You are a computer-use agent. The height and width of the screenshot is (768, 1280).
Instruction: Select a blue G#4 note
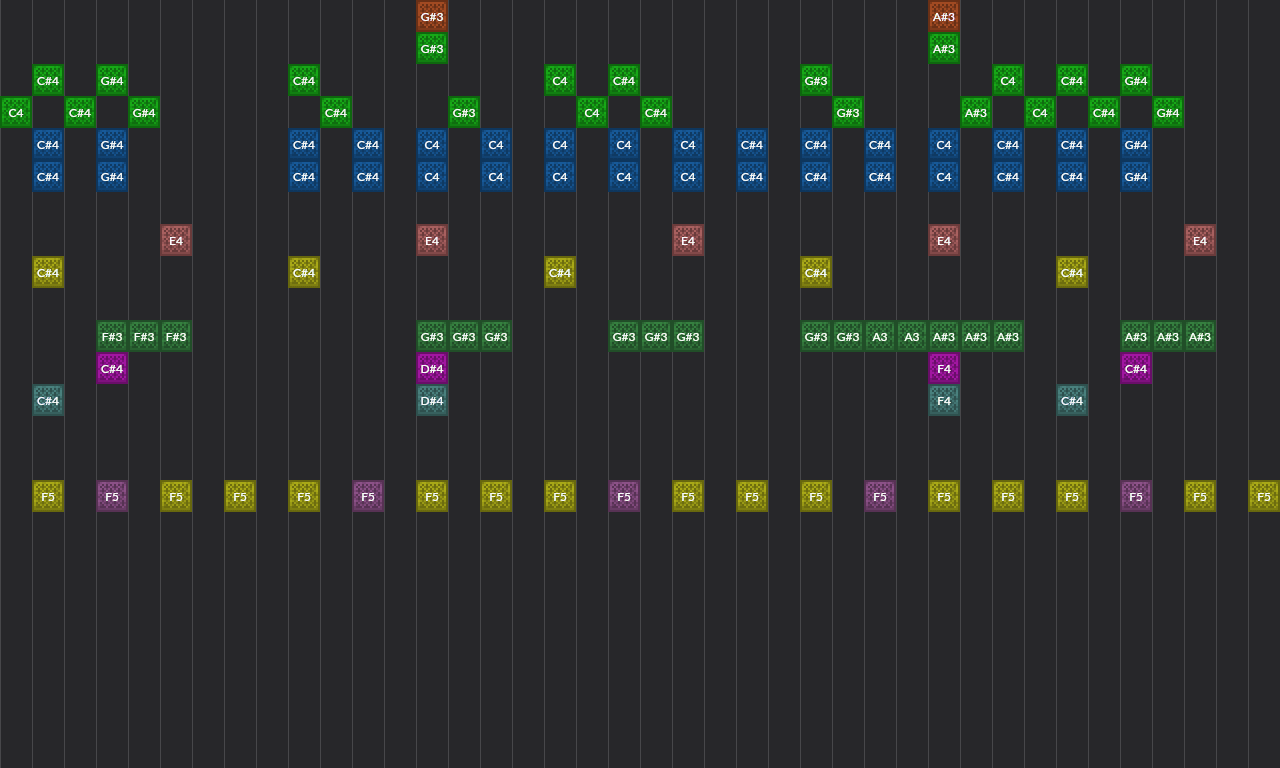click(x=111, y=144)
